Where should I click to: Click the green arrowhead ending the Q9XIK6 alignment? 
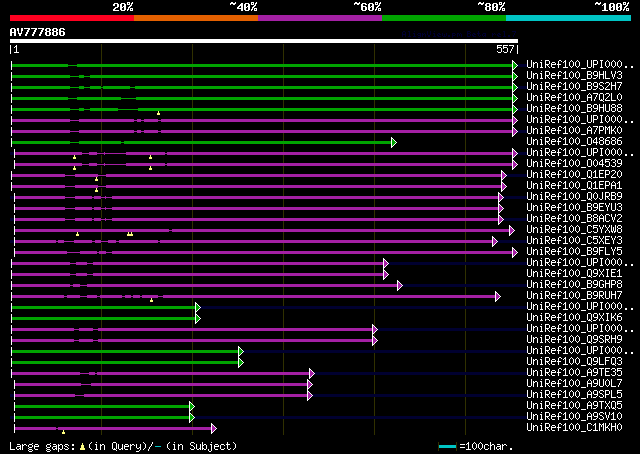pyautogui.click(x=198, y=318)
